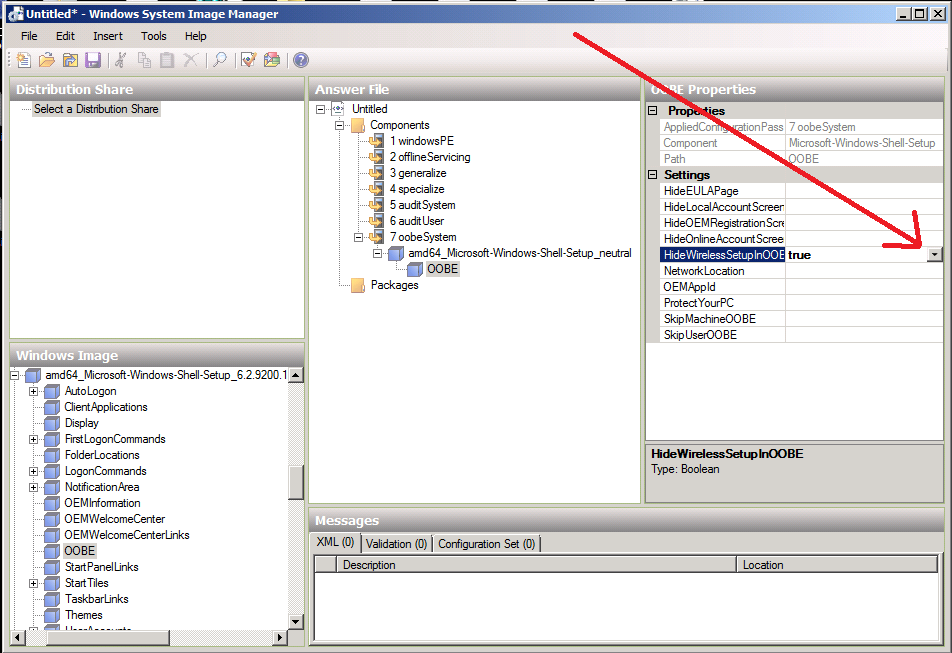Click the OOBE cube icon in Answer File
This screenshot has width=952, height=653.
(415, 269)
